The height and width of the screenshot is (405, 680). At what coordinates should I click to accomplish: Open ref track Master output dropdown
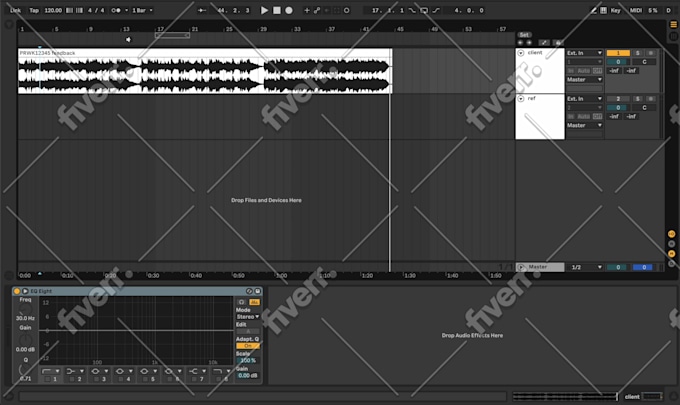pos(585,125)
